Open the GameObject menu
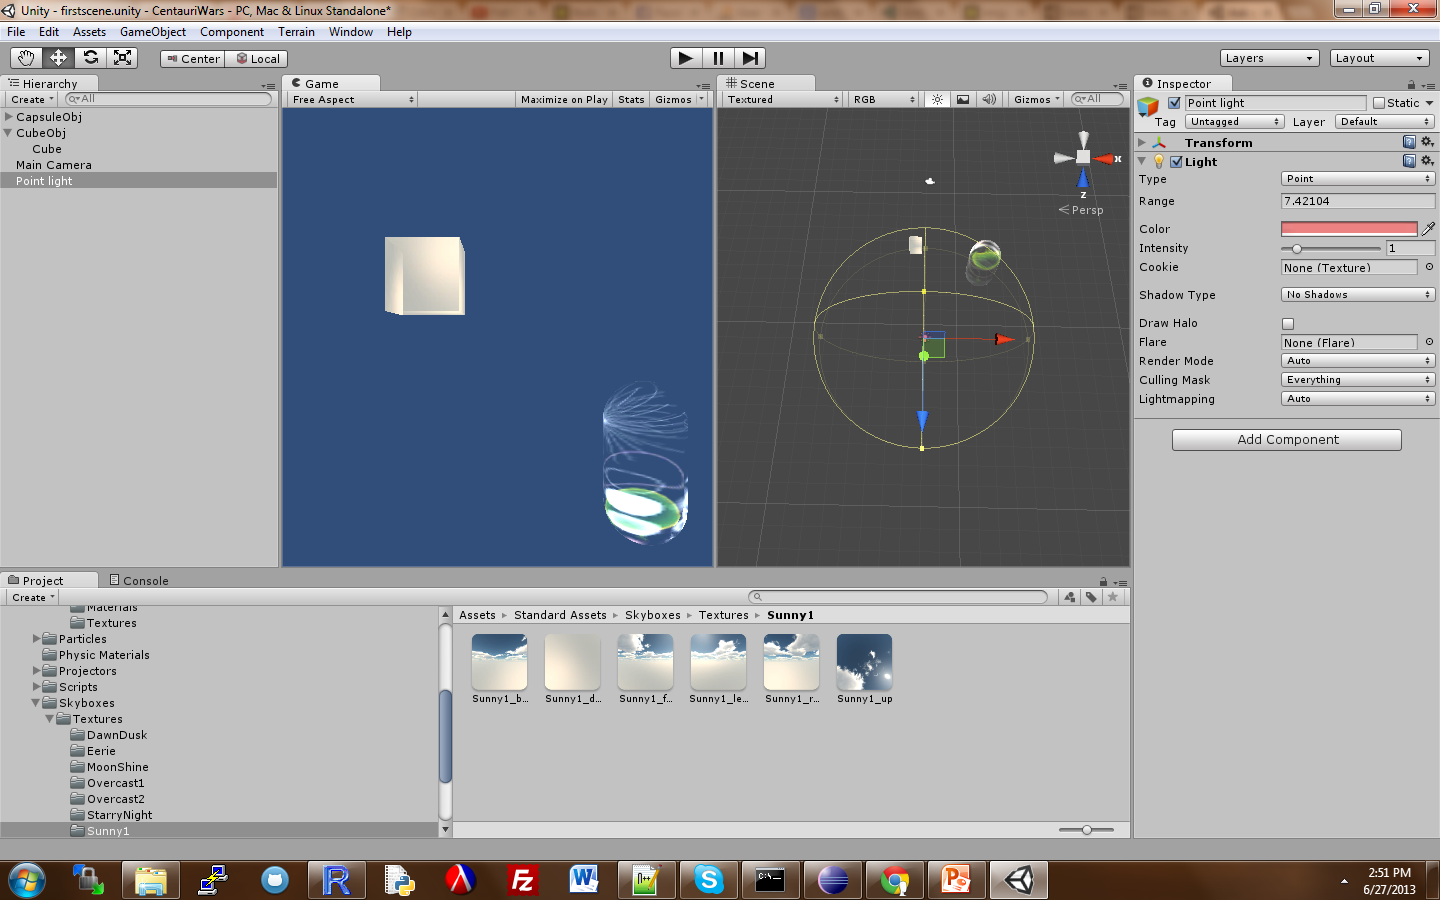This screenshot has width=1440, height=900. 153,31
